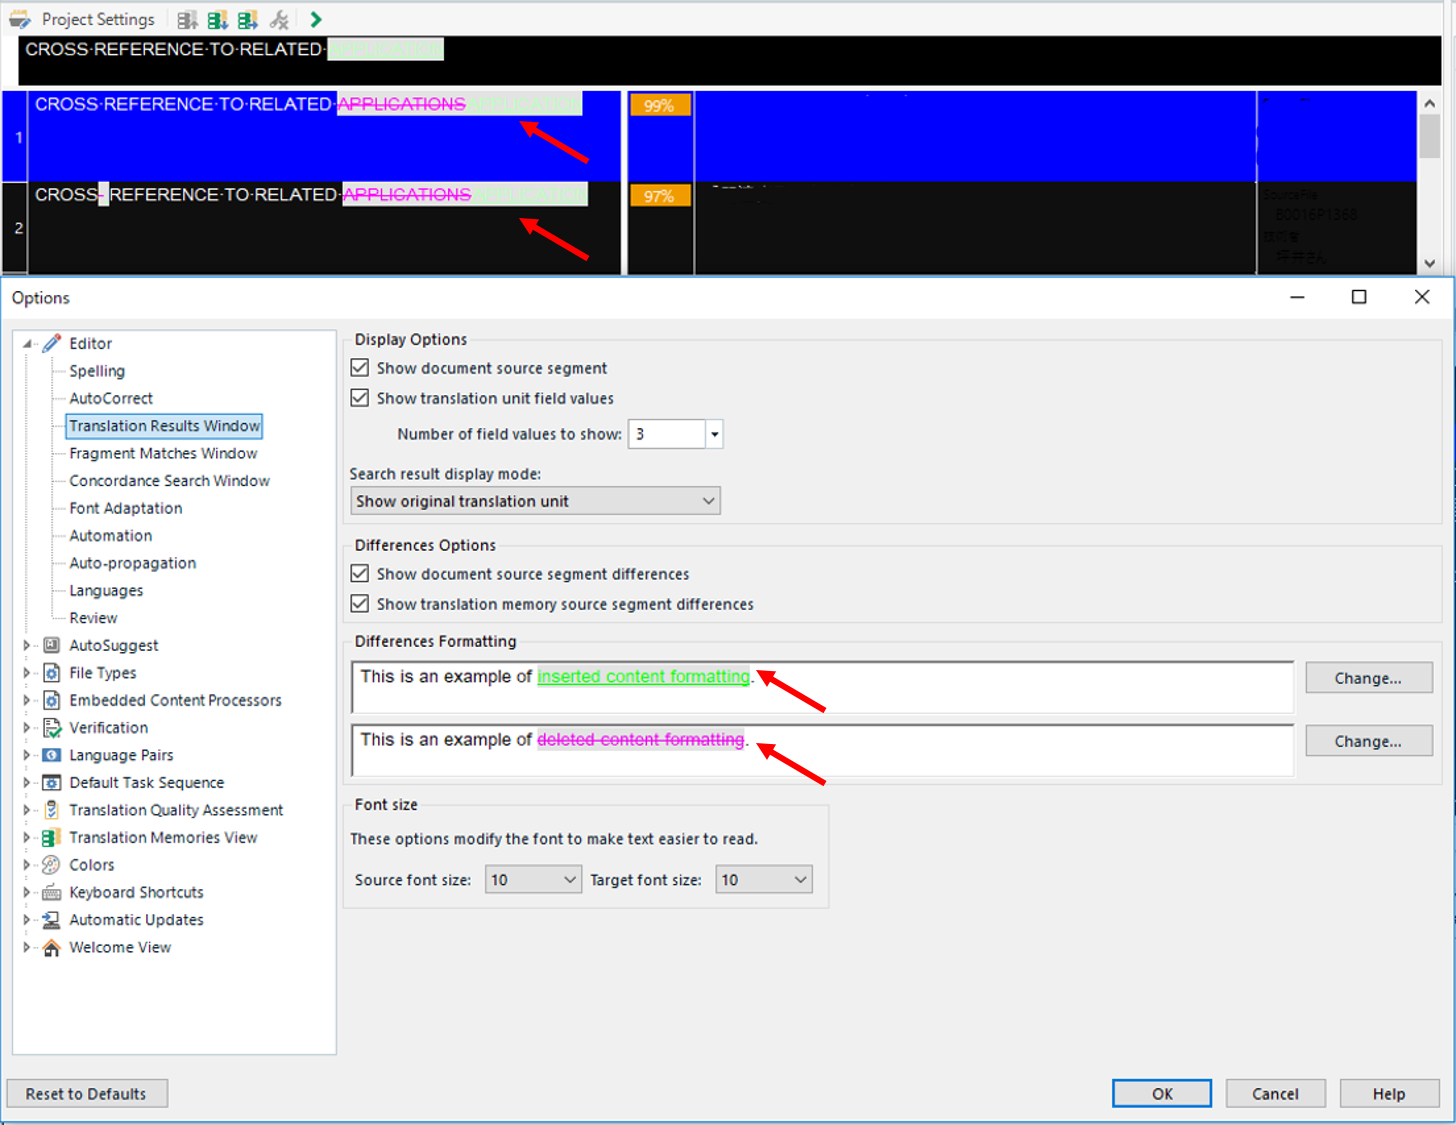This screenshot has height=1125, width=1456.
Task: Disable Show translation memory source segment differences
Action: coord(361,604)
